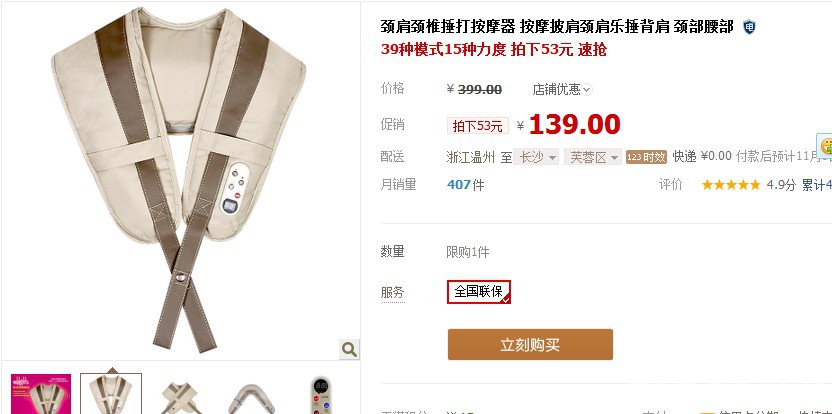The image size is (832, 414).
Task: Open the 长沙 city dropdown
Action: (536, 157)
